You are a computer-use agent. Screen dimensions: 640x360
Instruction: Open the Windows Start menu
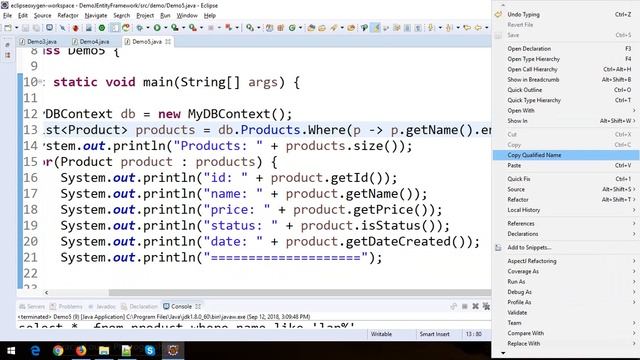pyautogui.click(x=11, y=351)
